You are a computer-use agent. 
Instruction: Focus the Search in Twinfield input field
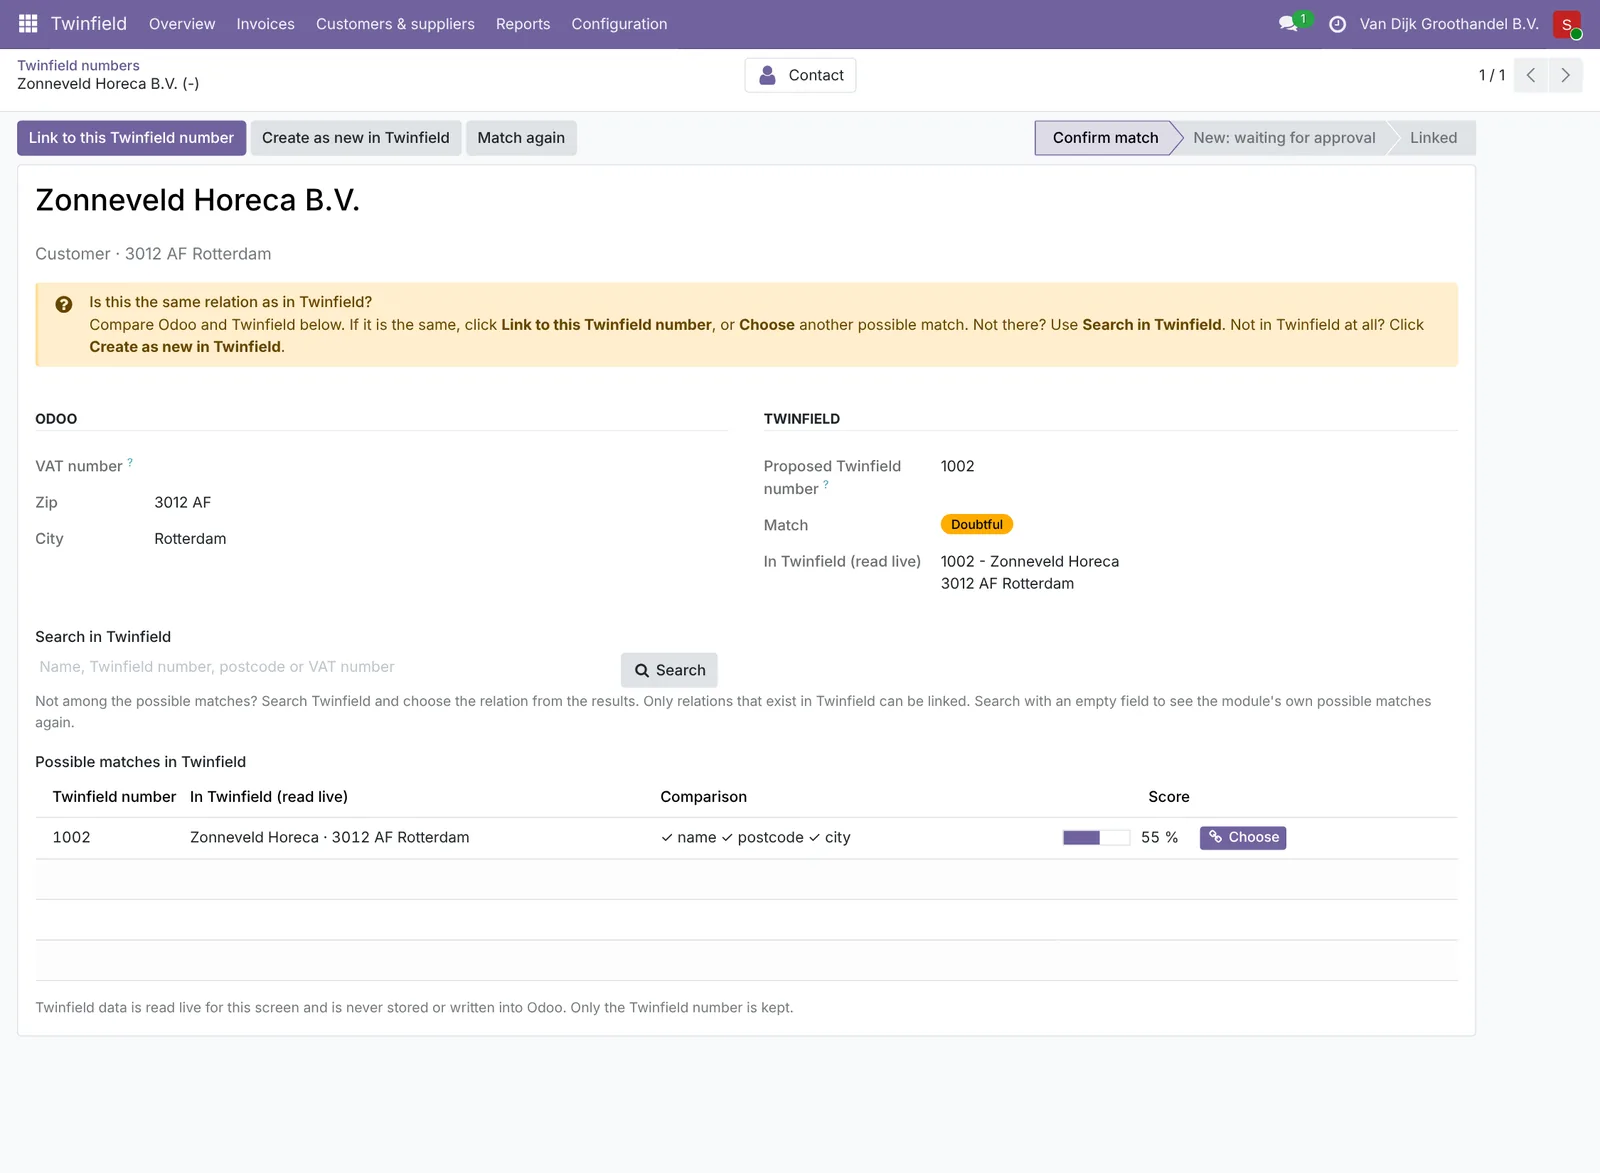325,667
